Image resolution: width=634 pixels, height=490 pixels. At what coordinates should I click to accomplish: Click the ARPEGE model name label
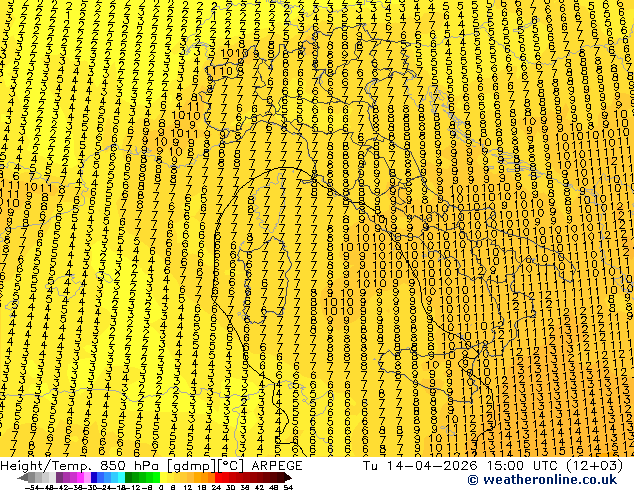pos(277,466)
